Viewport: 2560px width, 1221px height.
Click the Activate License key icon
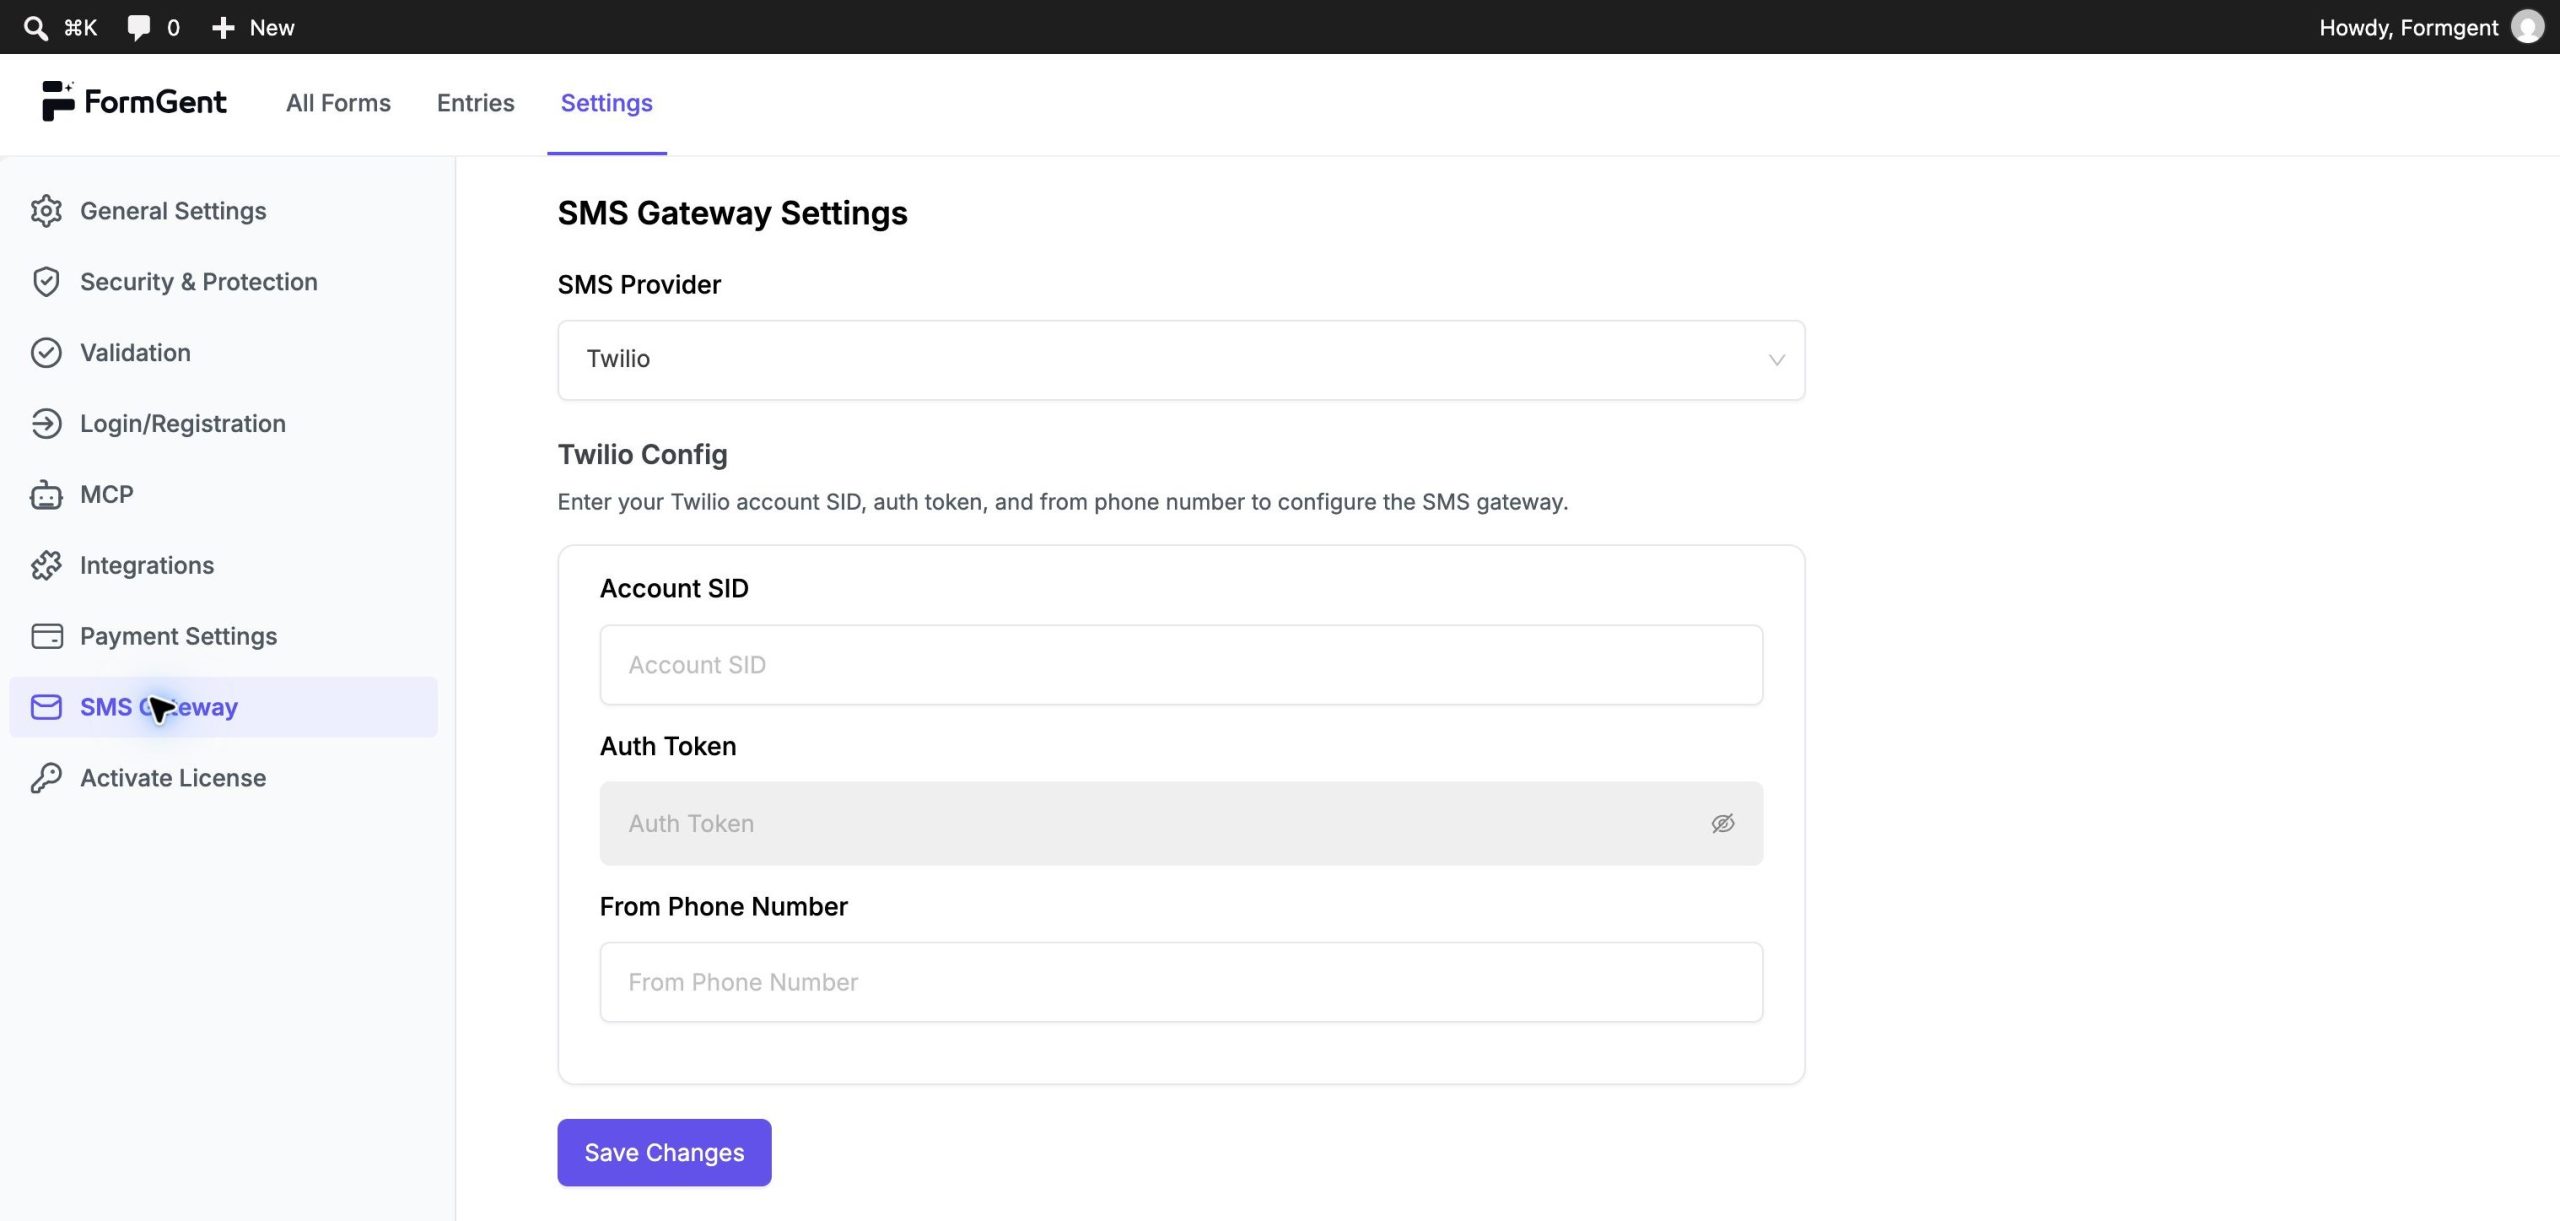click(46, 778)
